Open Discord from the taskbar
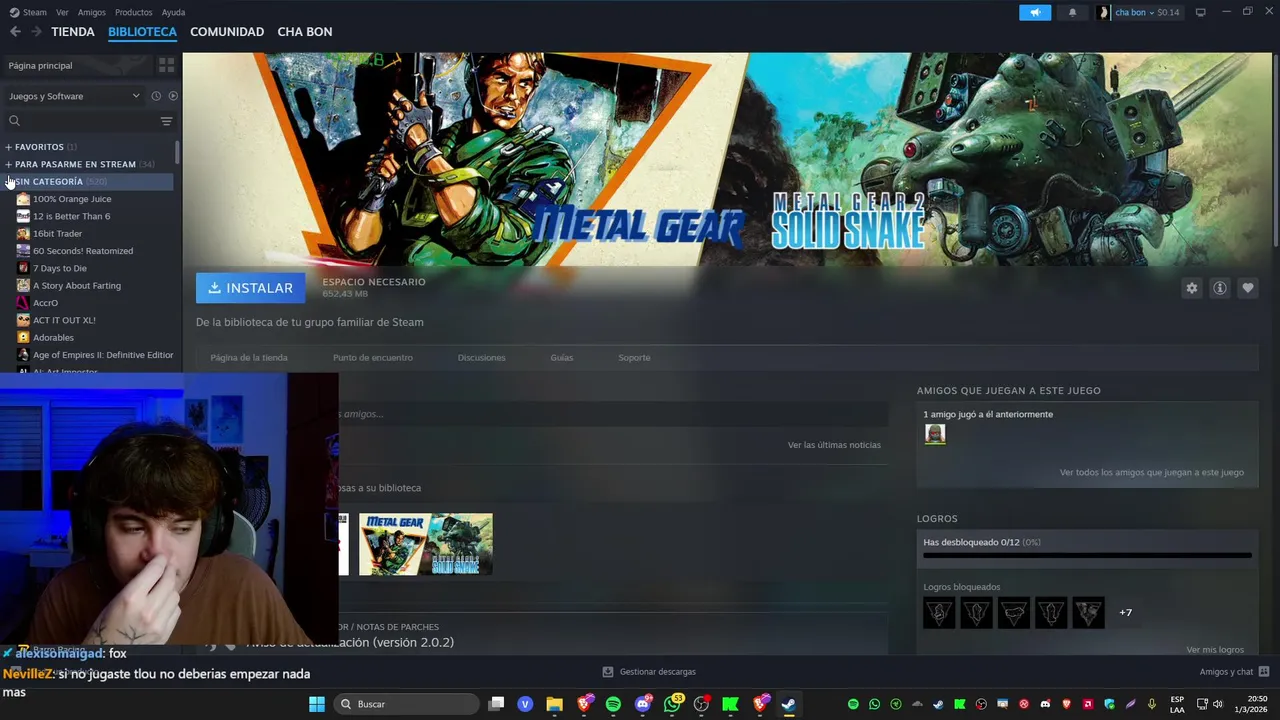This screenshot has height=720, width=1280. [643, 704]
